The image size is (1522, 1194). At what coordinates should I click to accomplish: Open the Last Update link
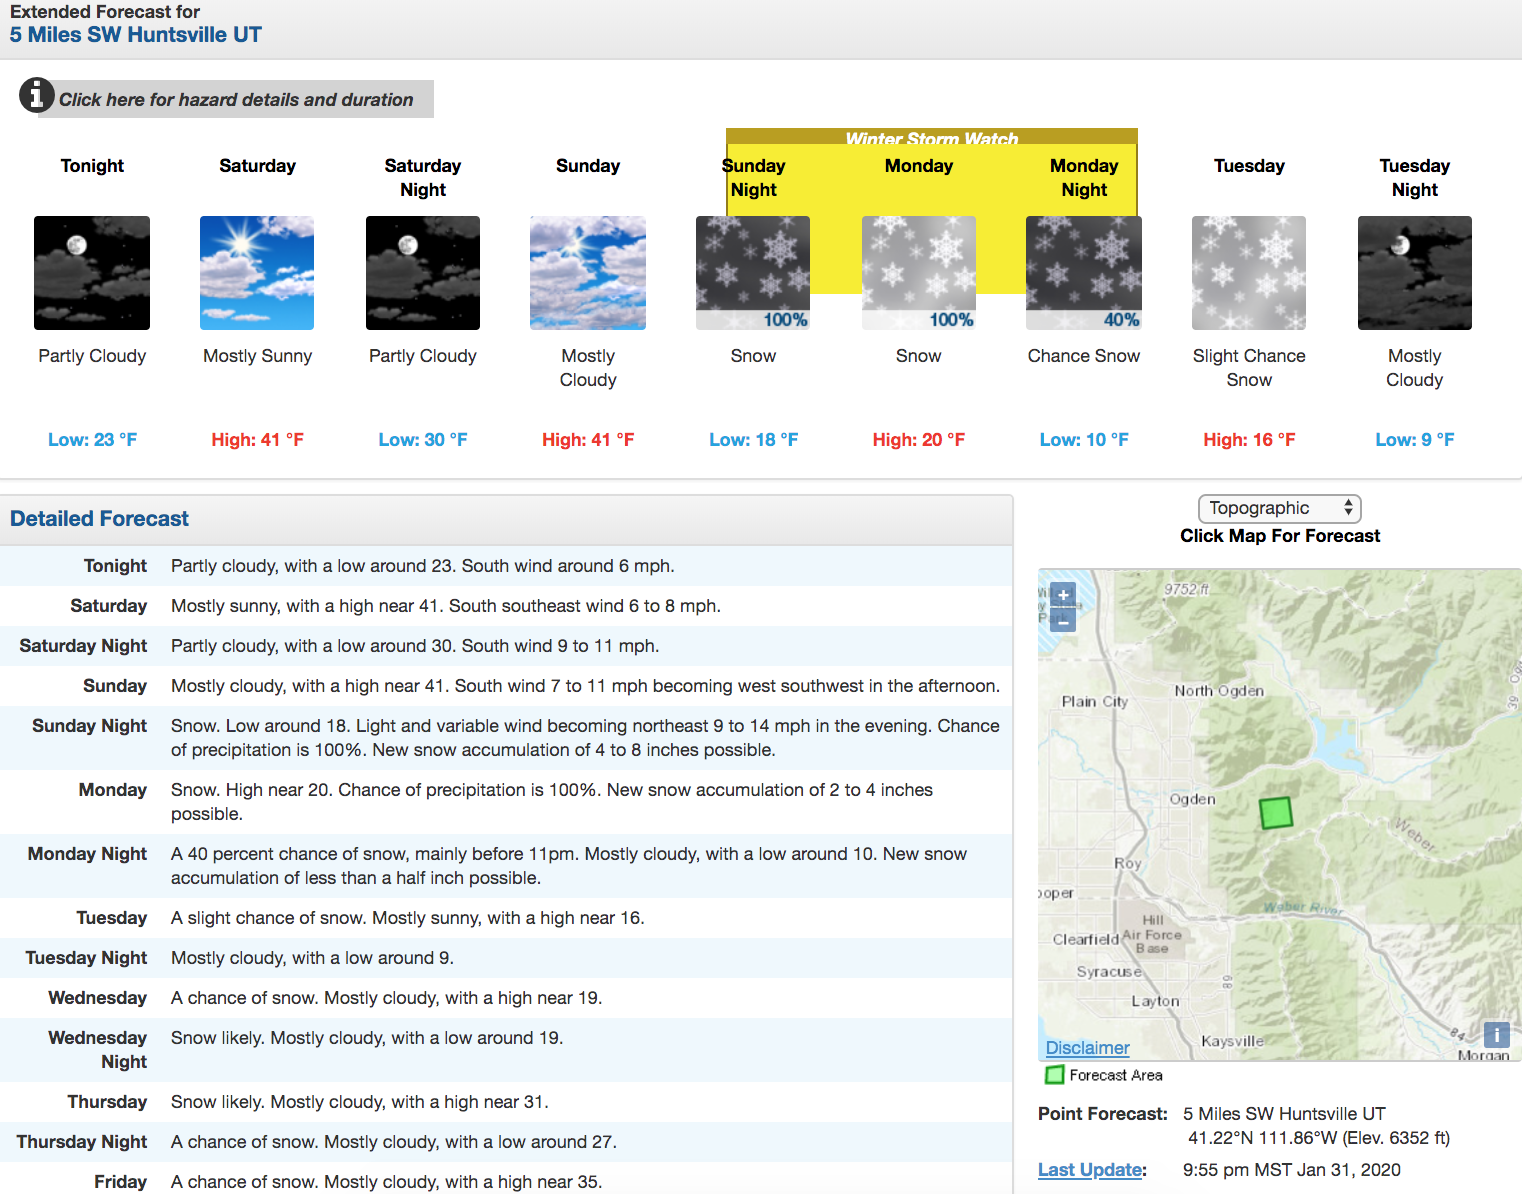coord(1092,1170)
